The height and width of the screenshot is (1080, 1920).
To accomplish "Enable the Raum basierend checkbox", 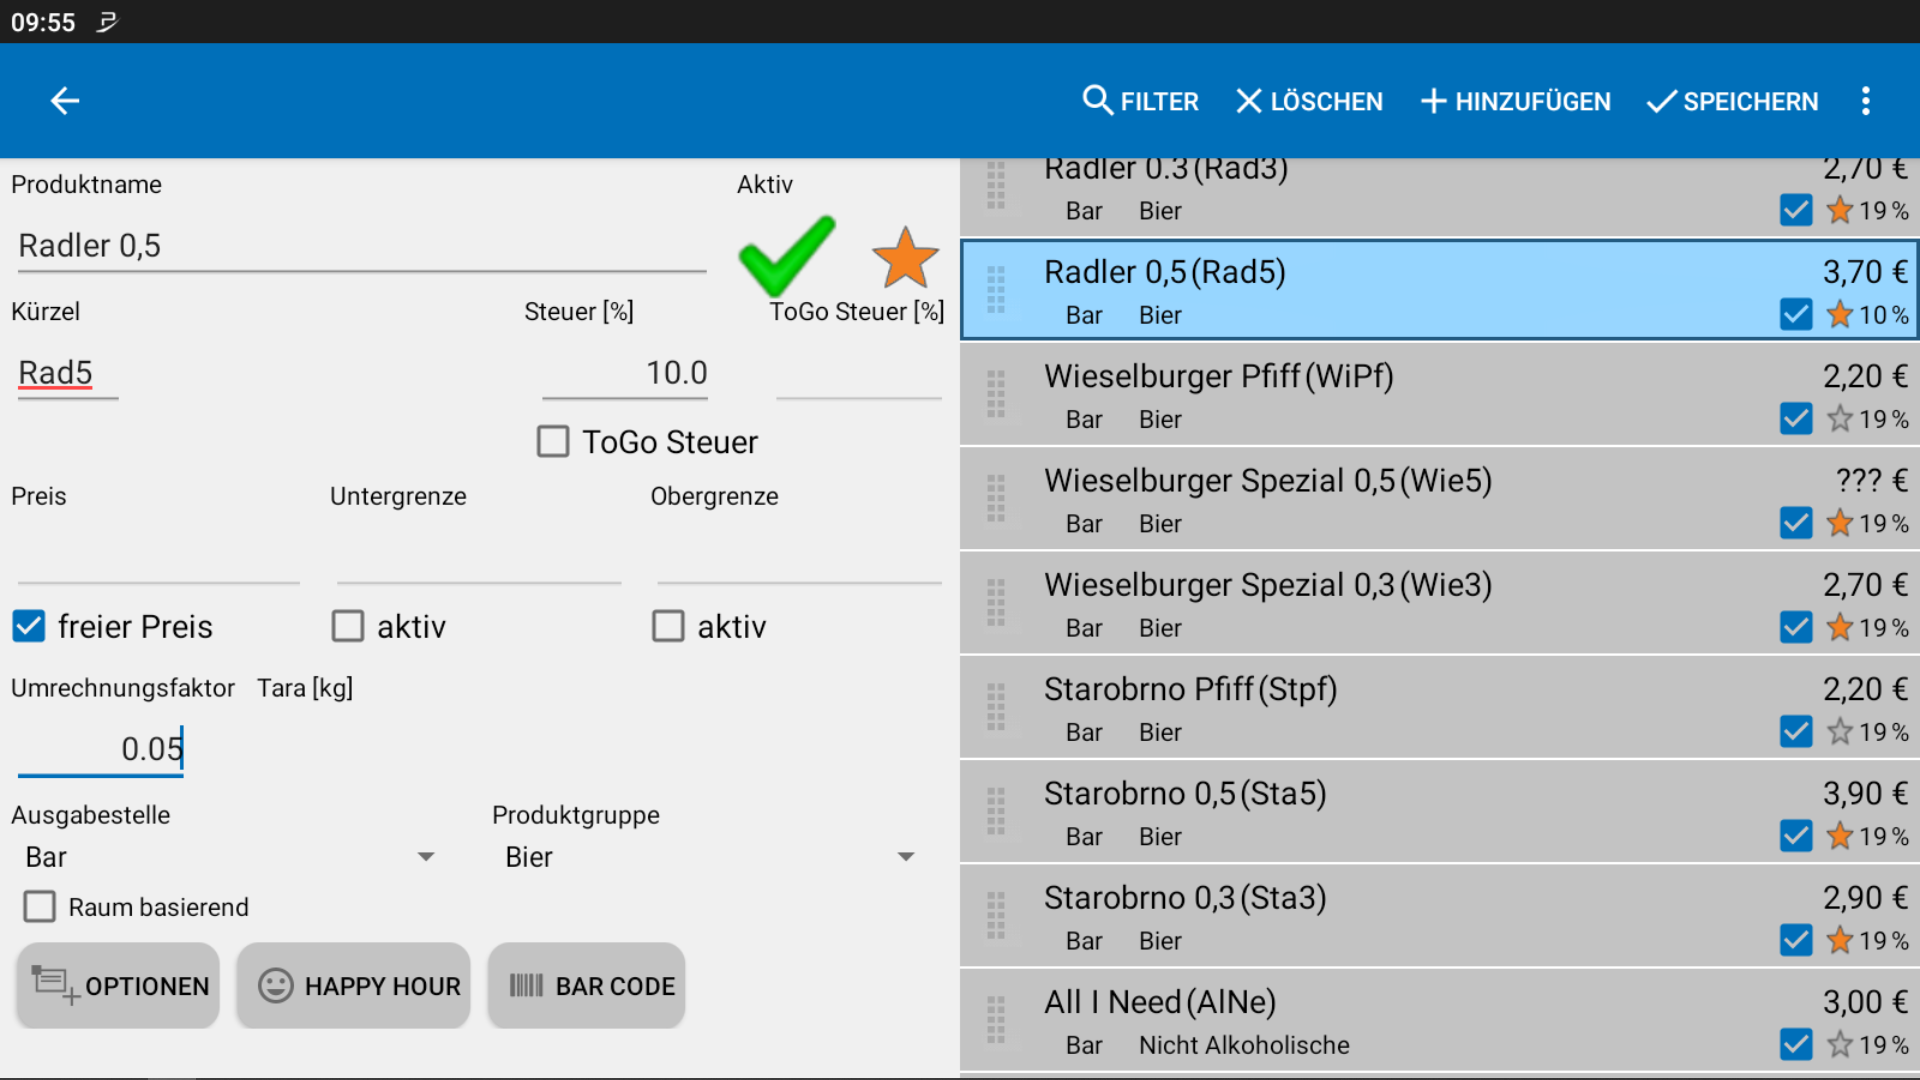I will tap(40, 907).
